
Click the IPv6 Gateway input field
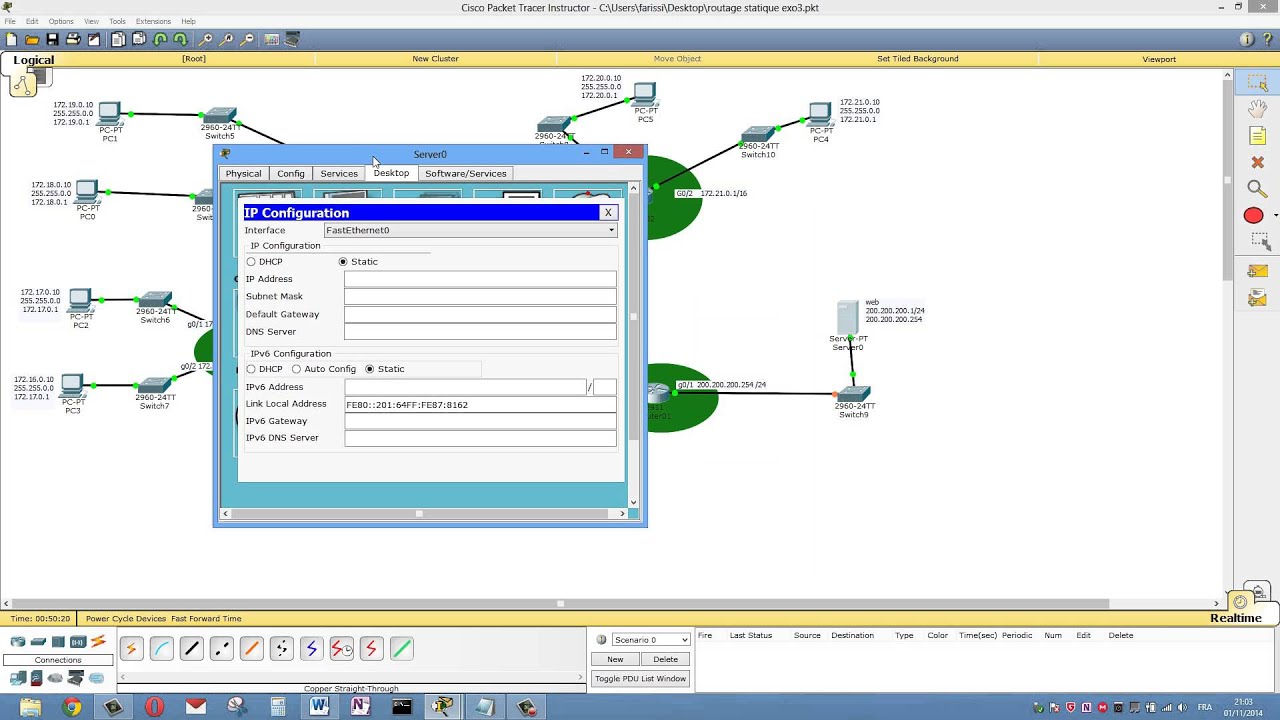pos(480,421)
